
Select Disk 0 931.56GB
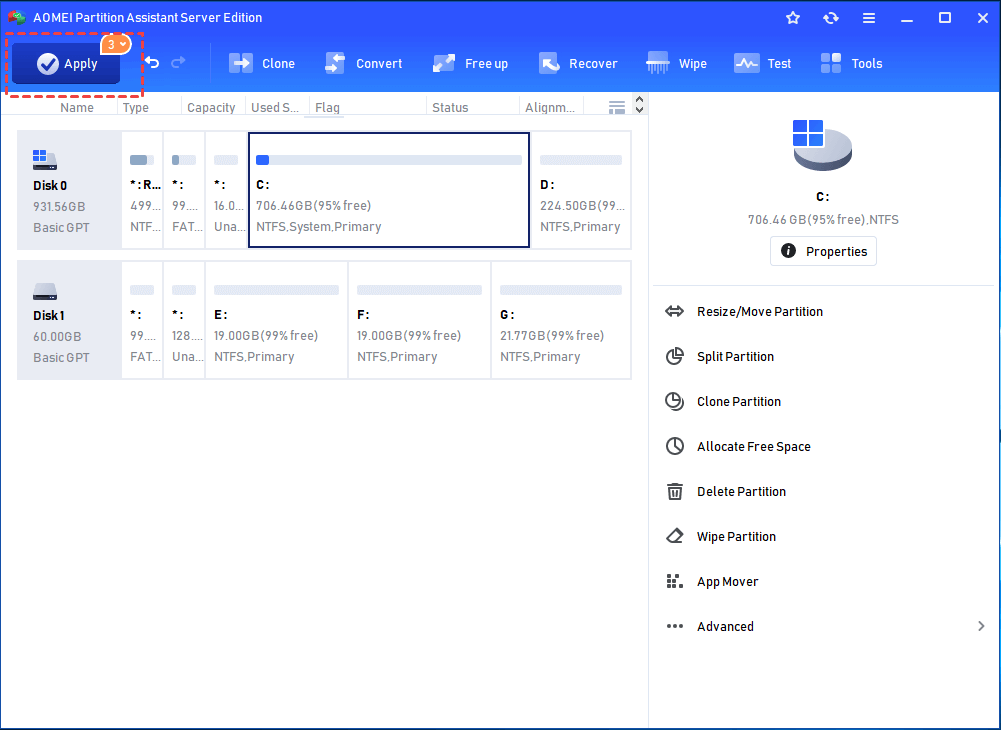69,190
